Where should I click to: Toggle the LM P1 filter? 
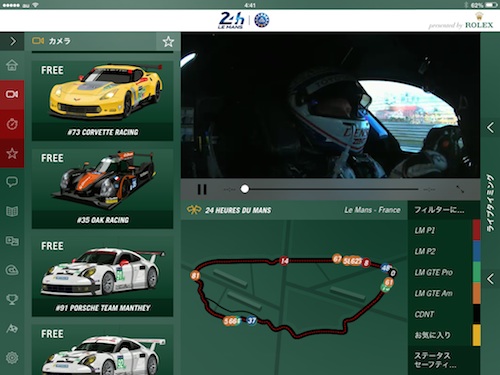440,230
